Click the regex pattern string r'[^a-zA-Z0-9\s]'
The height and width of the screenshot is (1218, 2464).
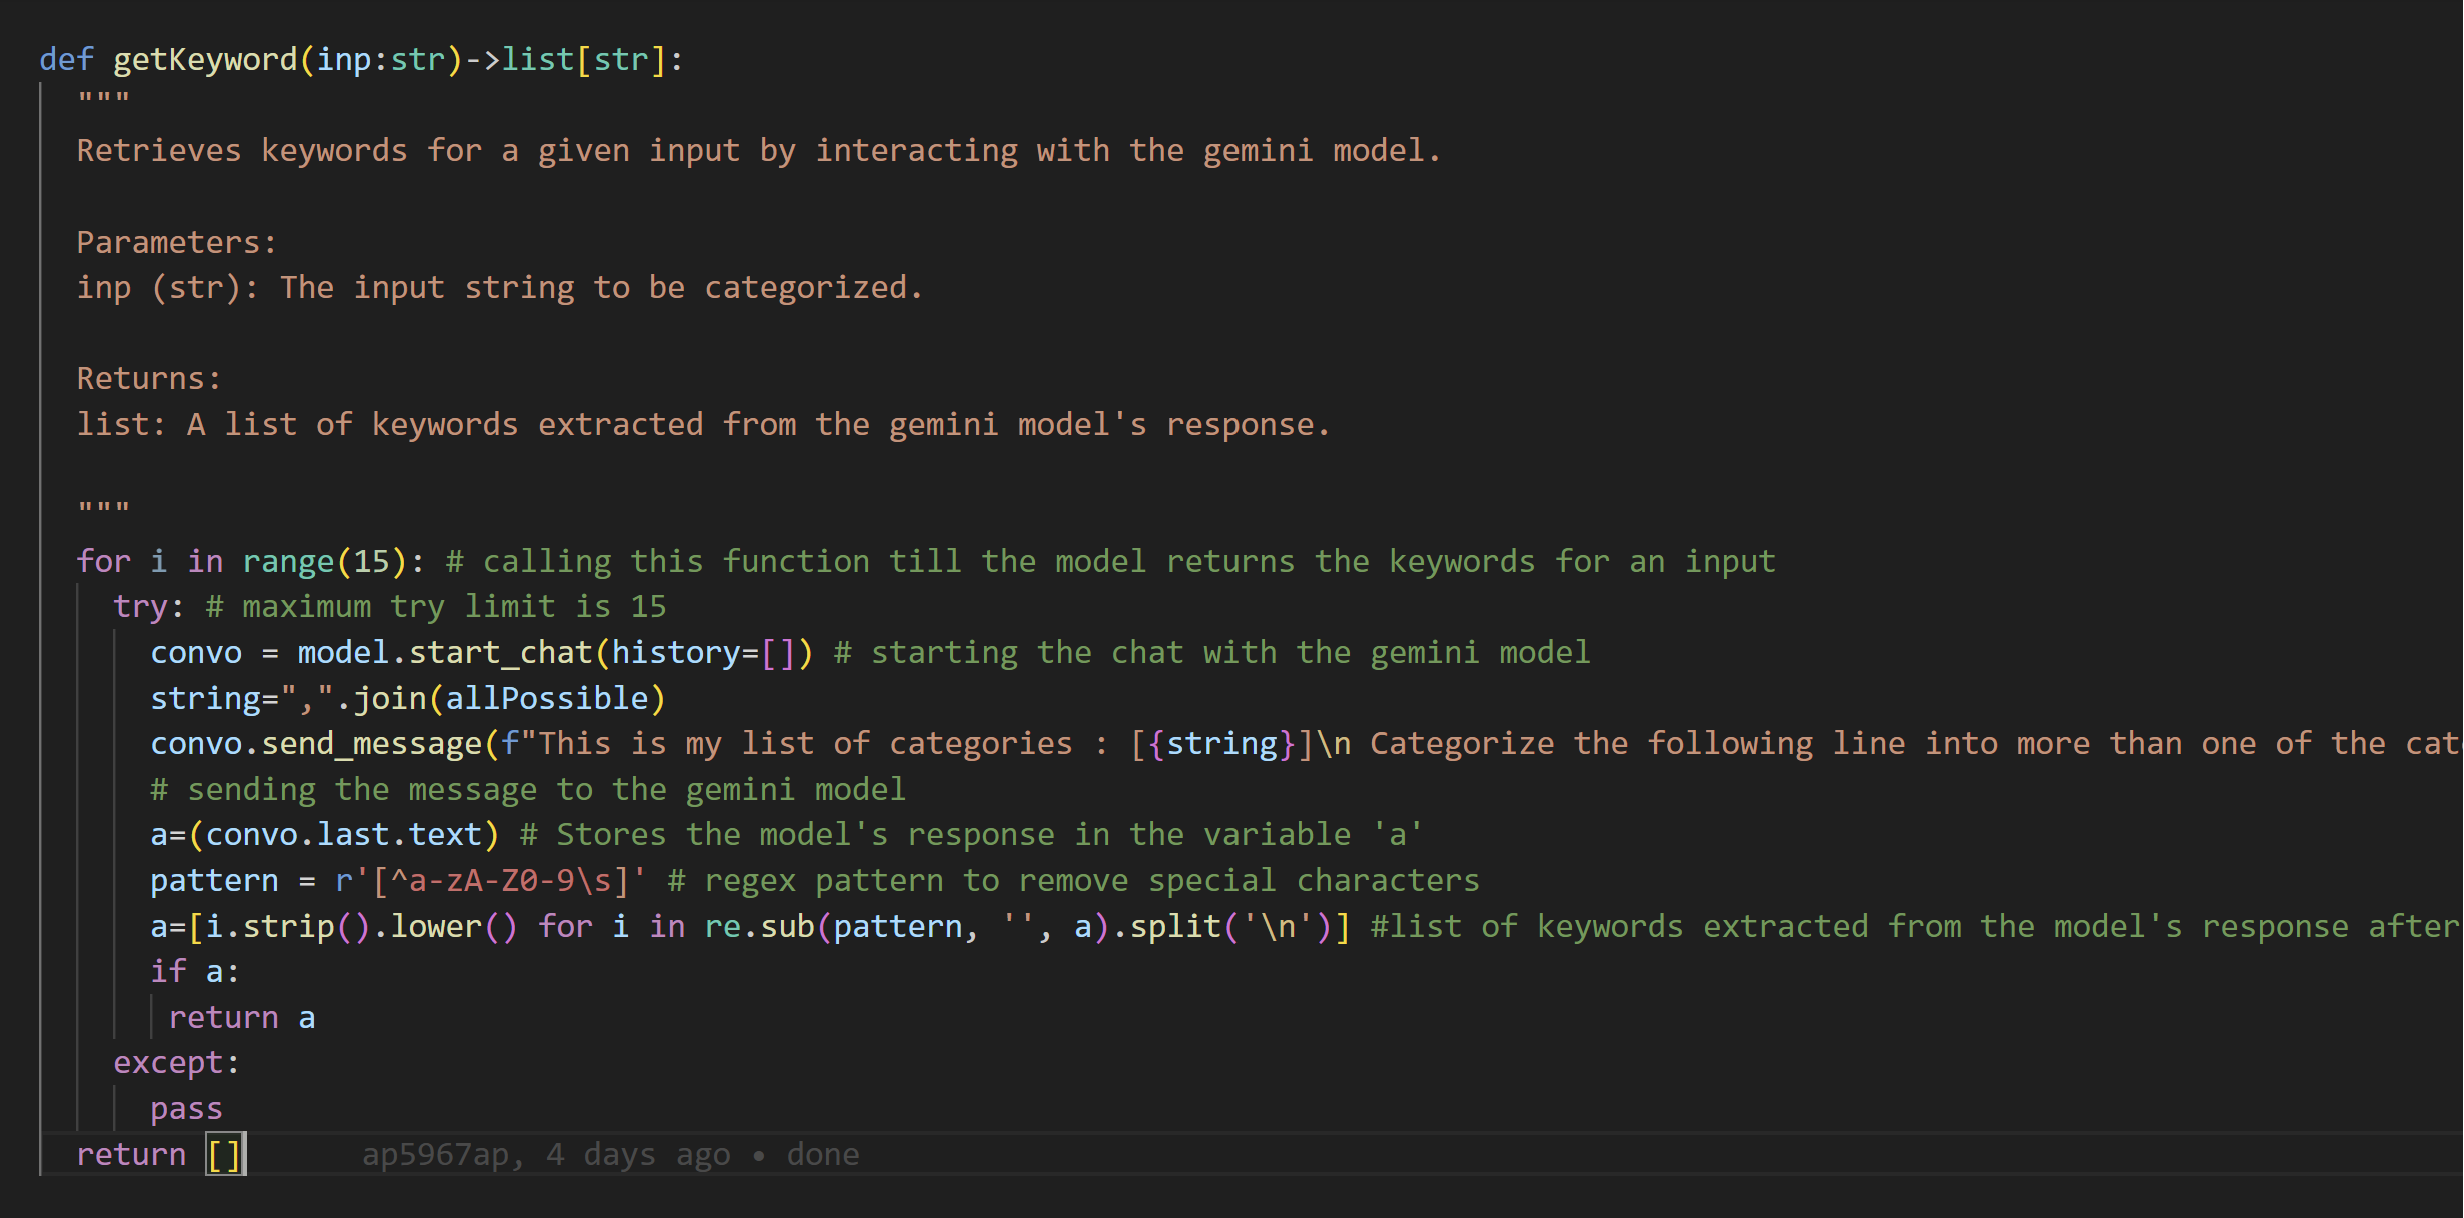(x=491, y=880)
